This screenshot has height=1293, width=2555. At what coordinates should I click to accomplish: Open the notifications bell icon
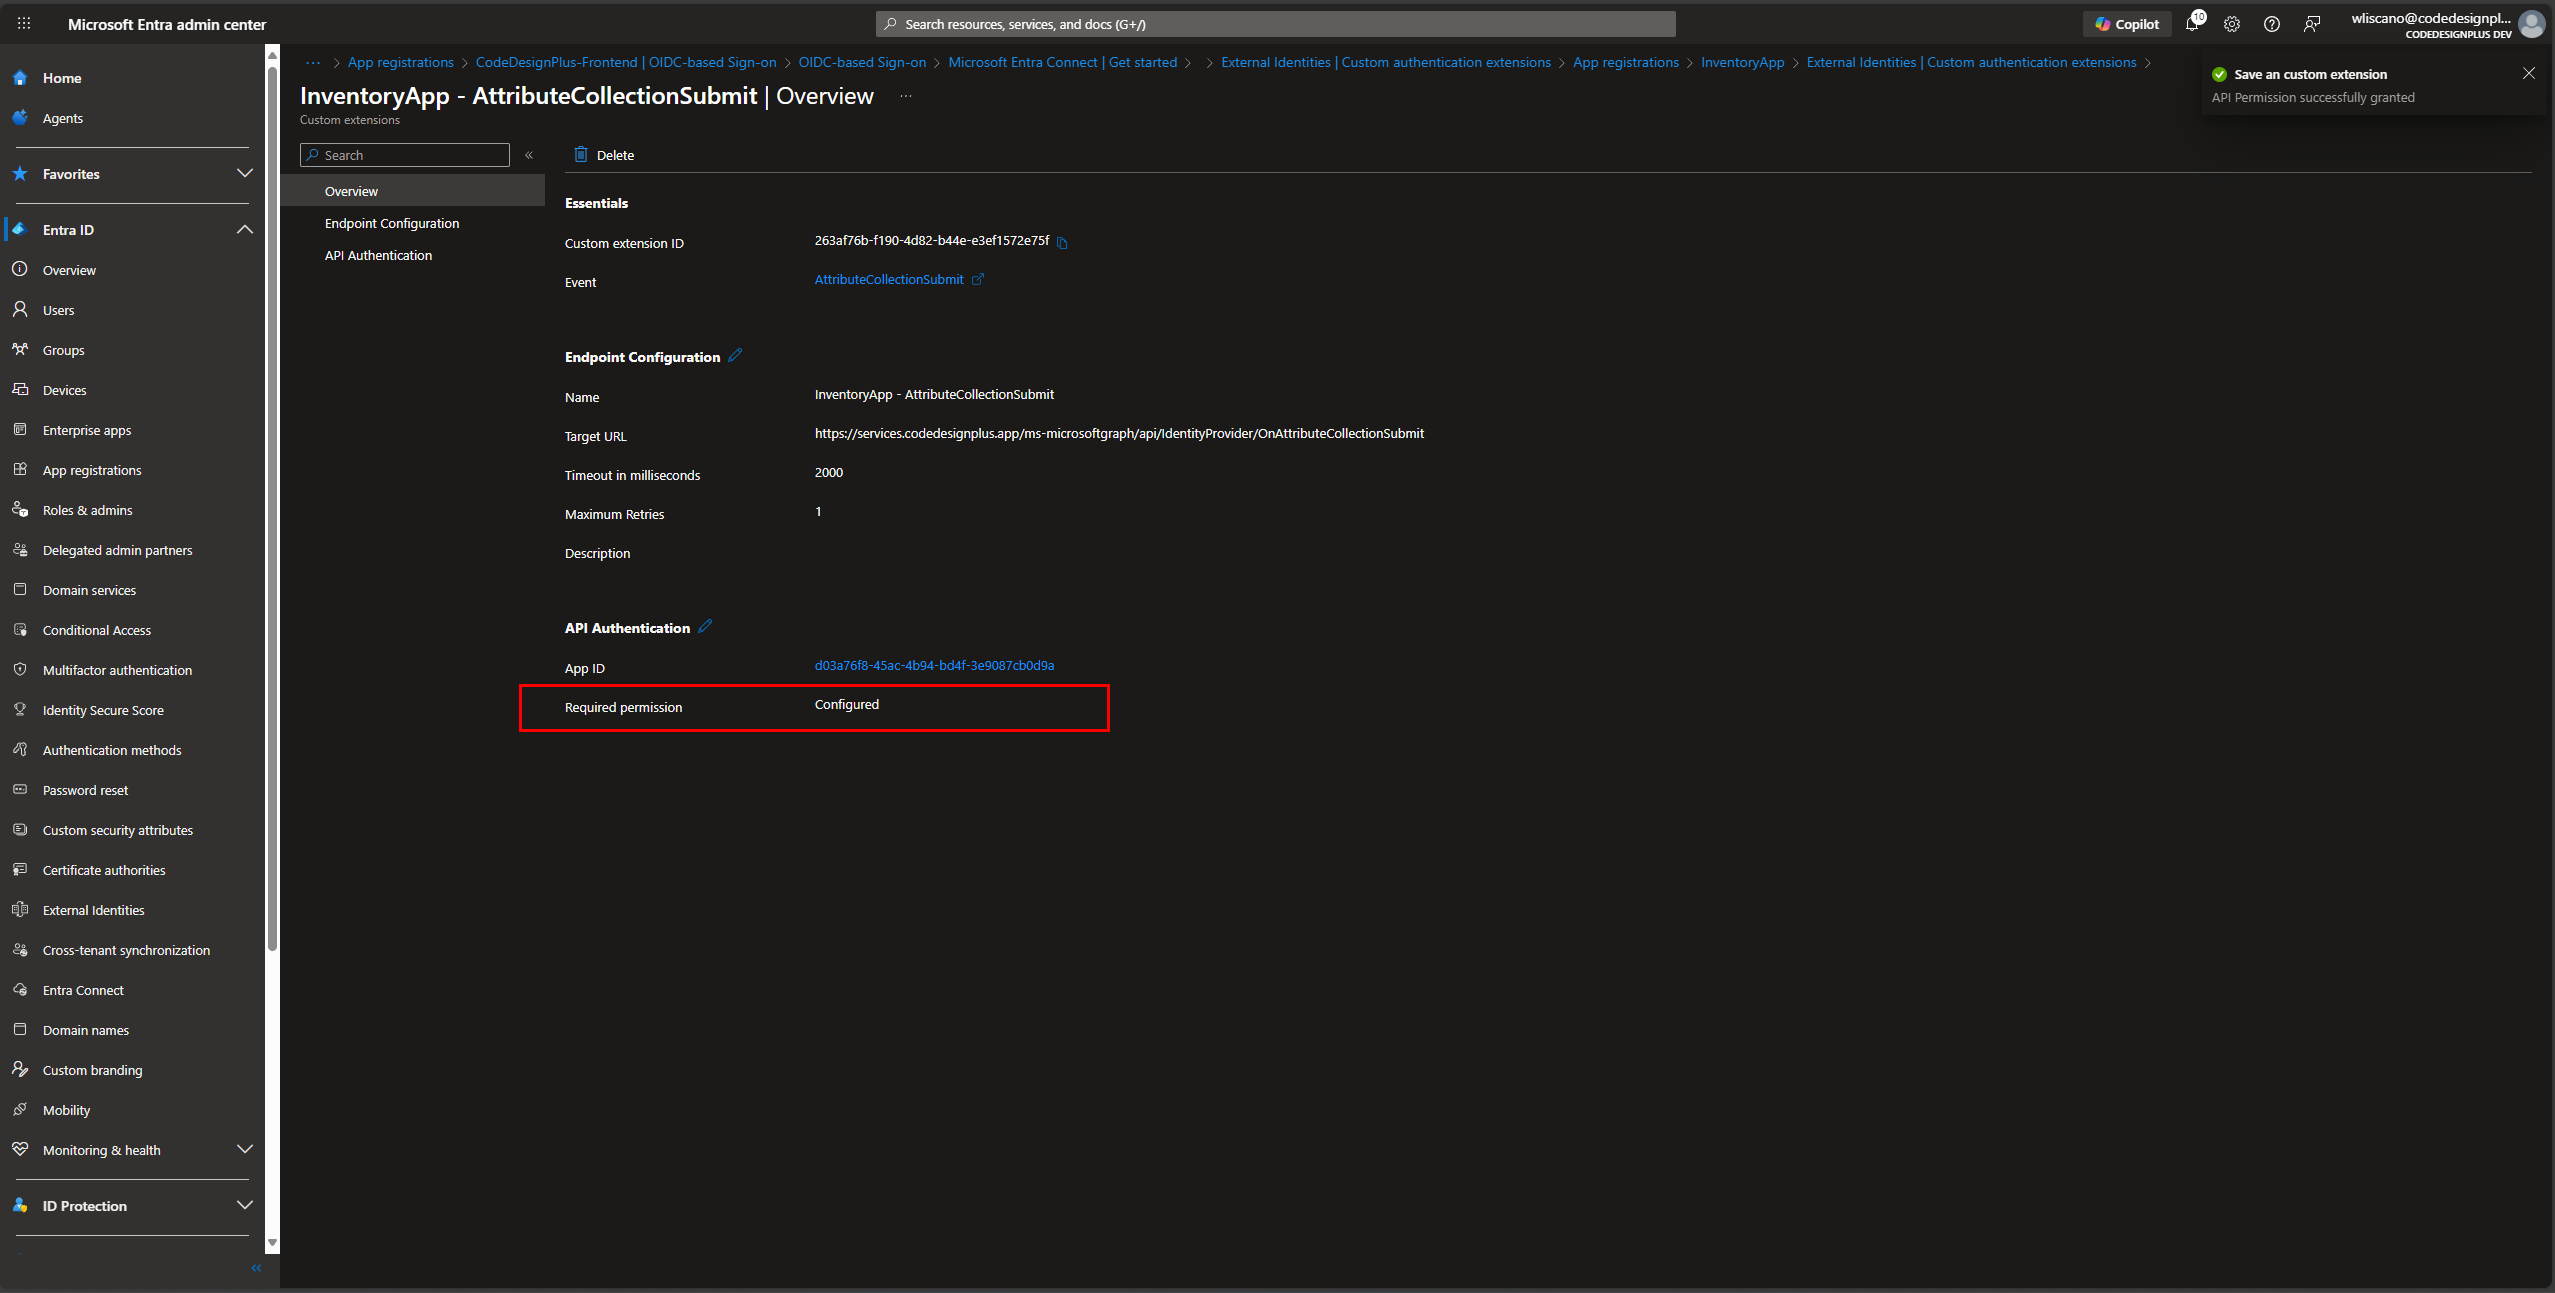[x=2193, y=24]
